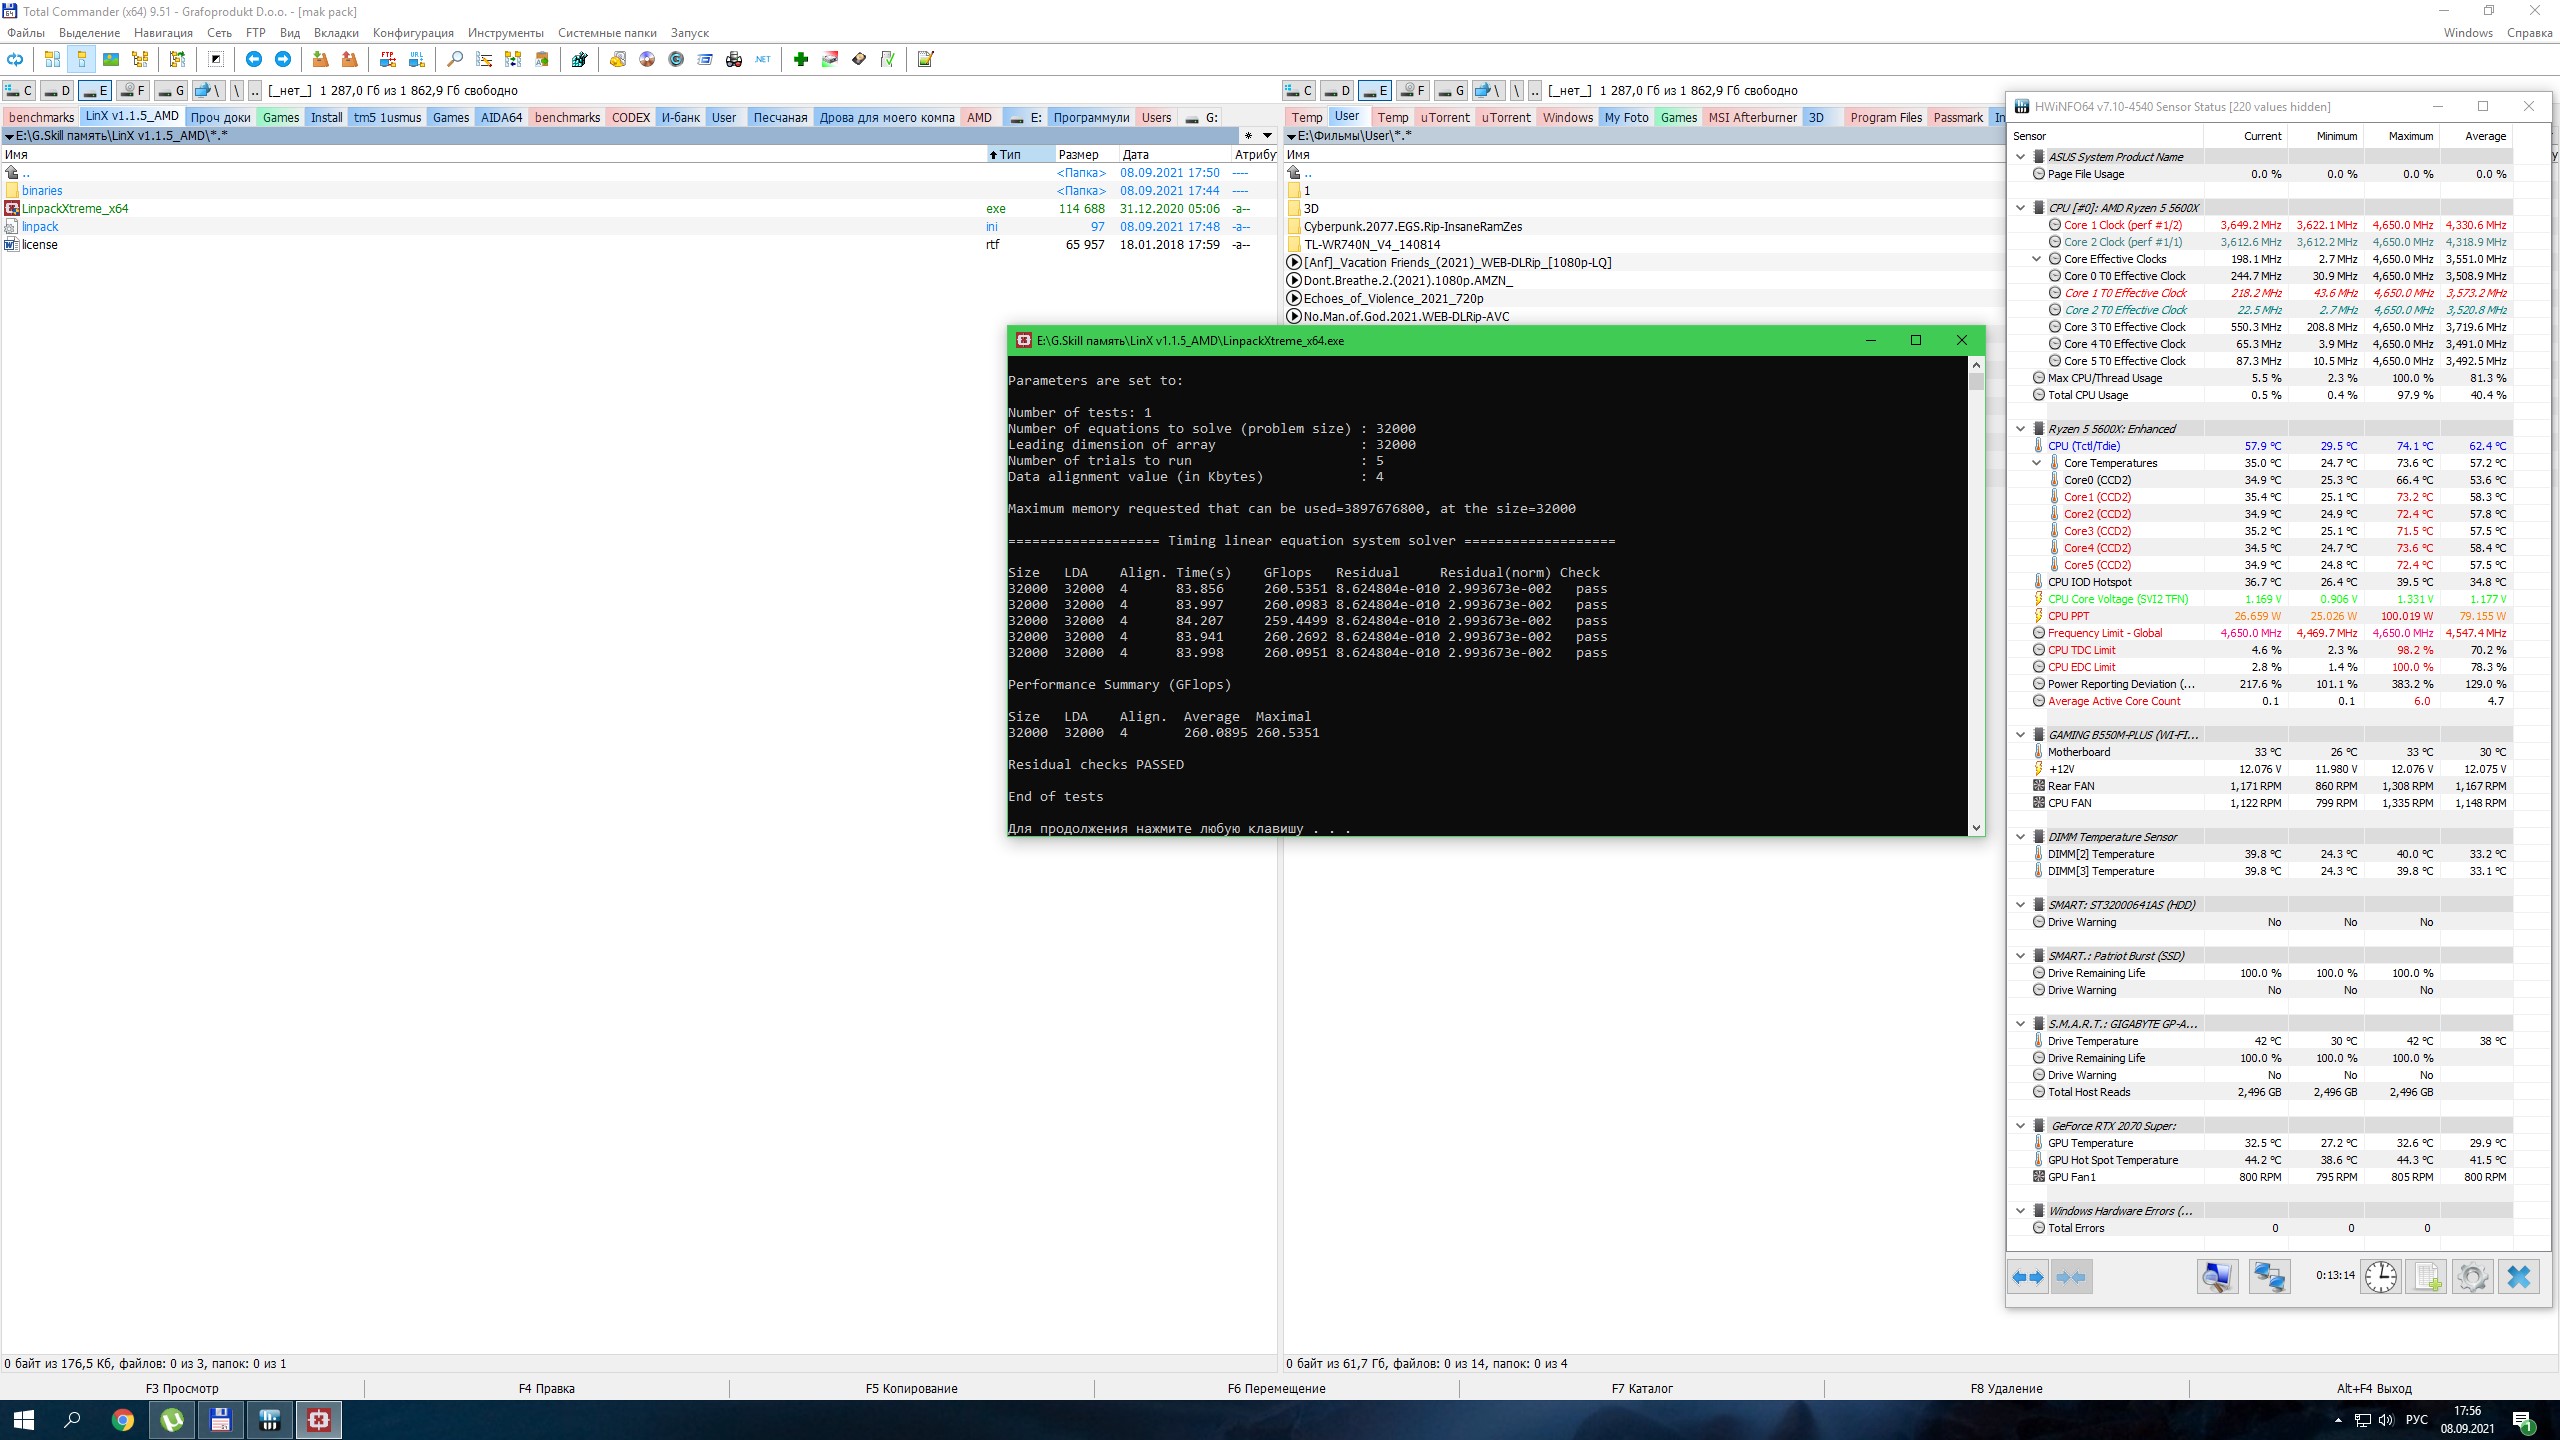Collapse Core Effective Clocks tree node
This screenshot has width=2560, height=1440.
[2036, 259]
